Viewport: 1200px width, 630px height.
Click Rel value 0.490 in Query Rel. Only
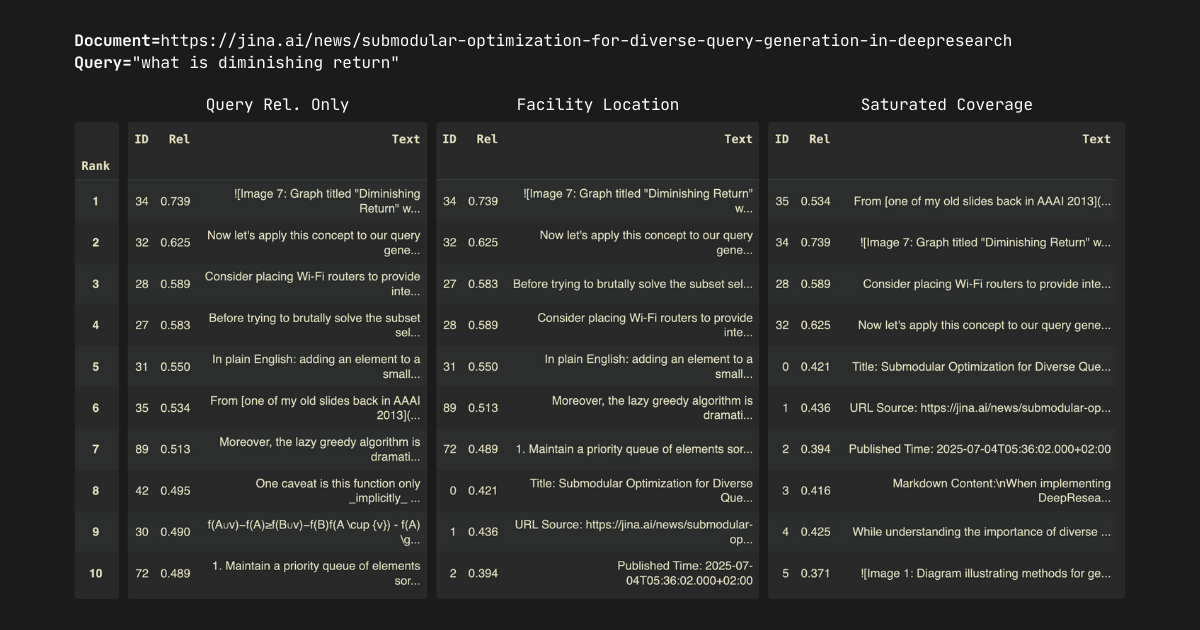click(x=175, y=532)
